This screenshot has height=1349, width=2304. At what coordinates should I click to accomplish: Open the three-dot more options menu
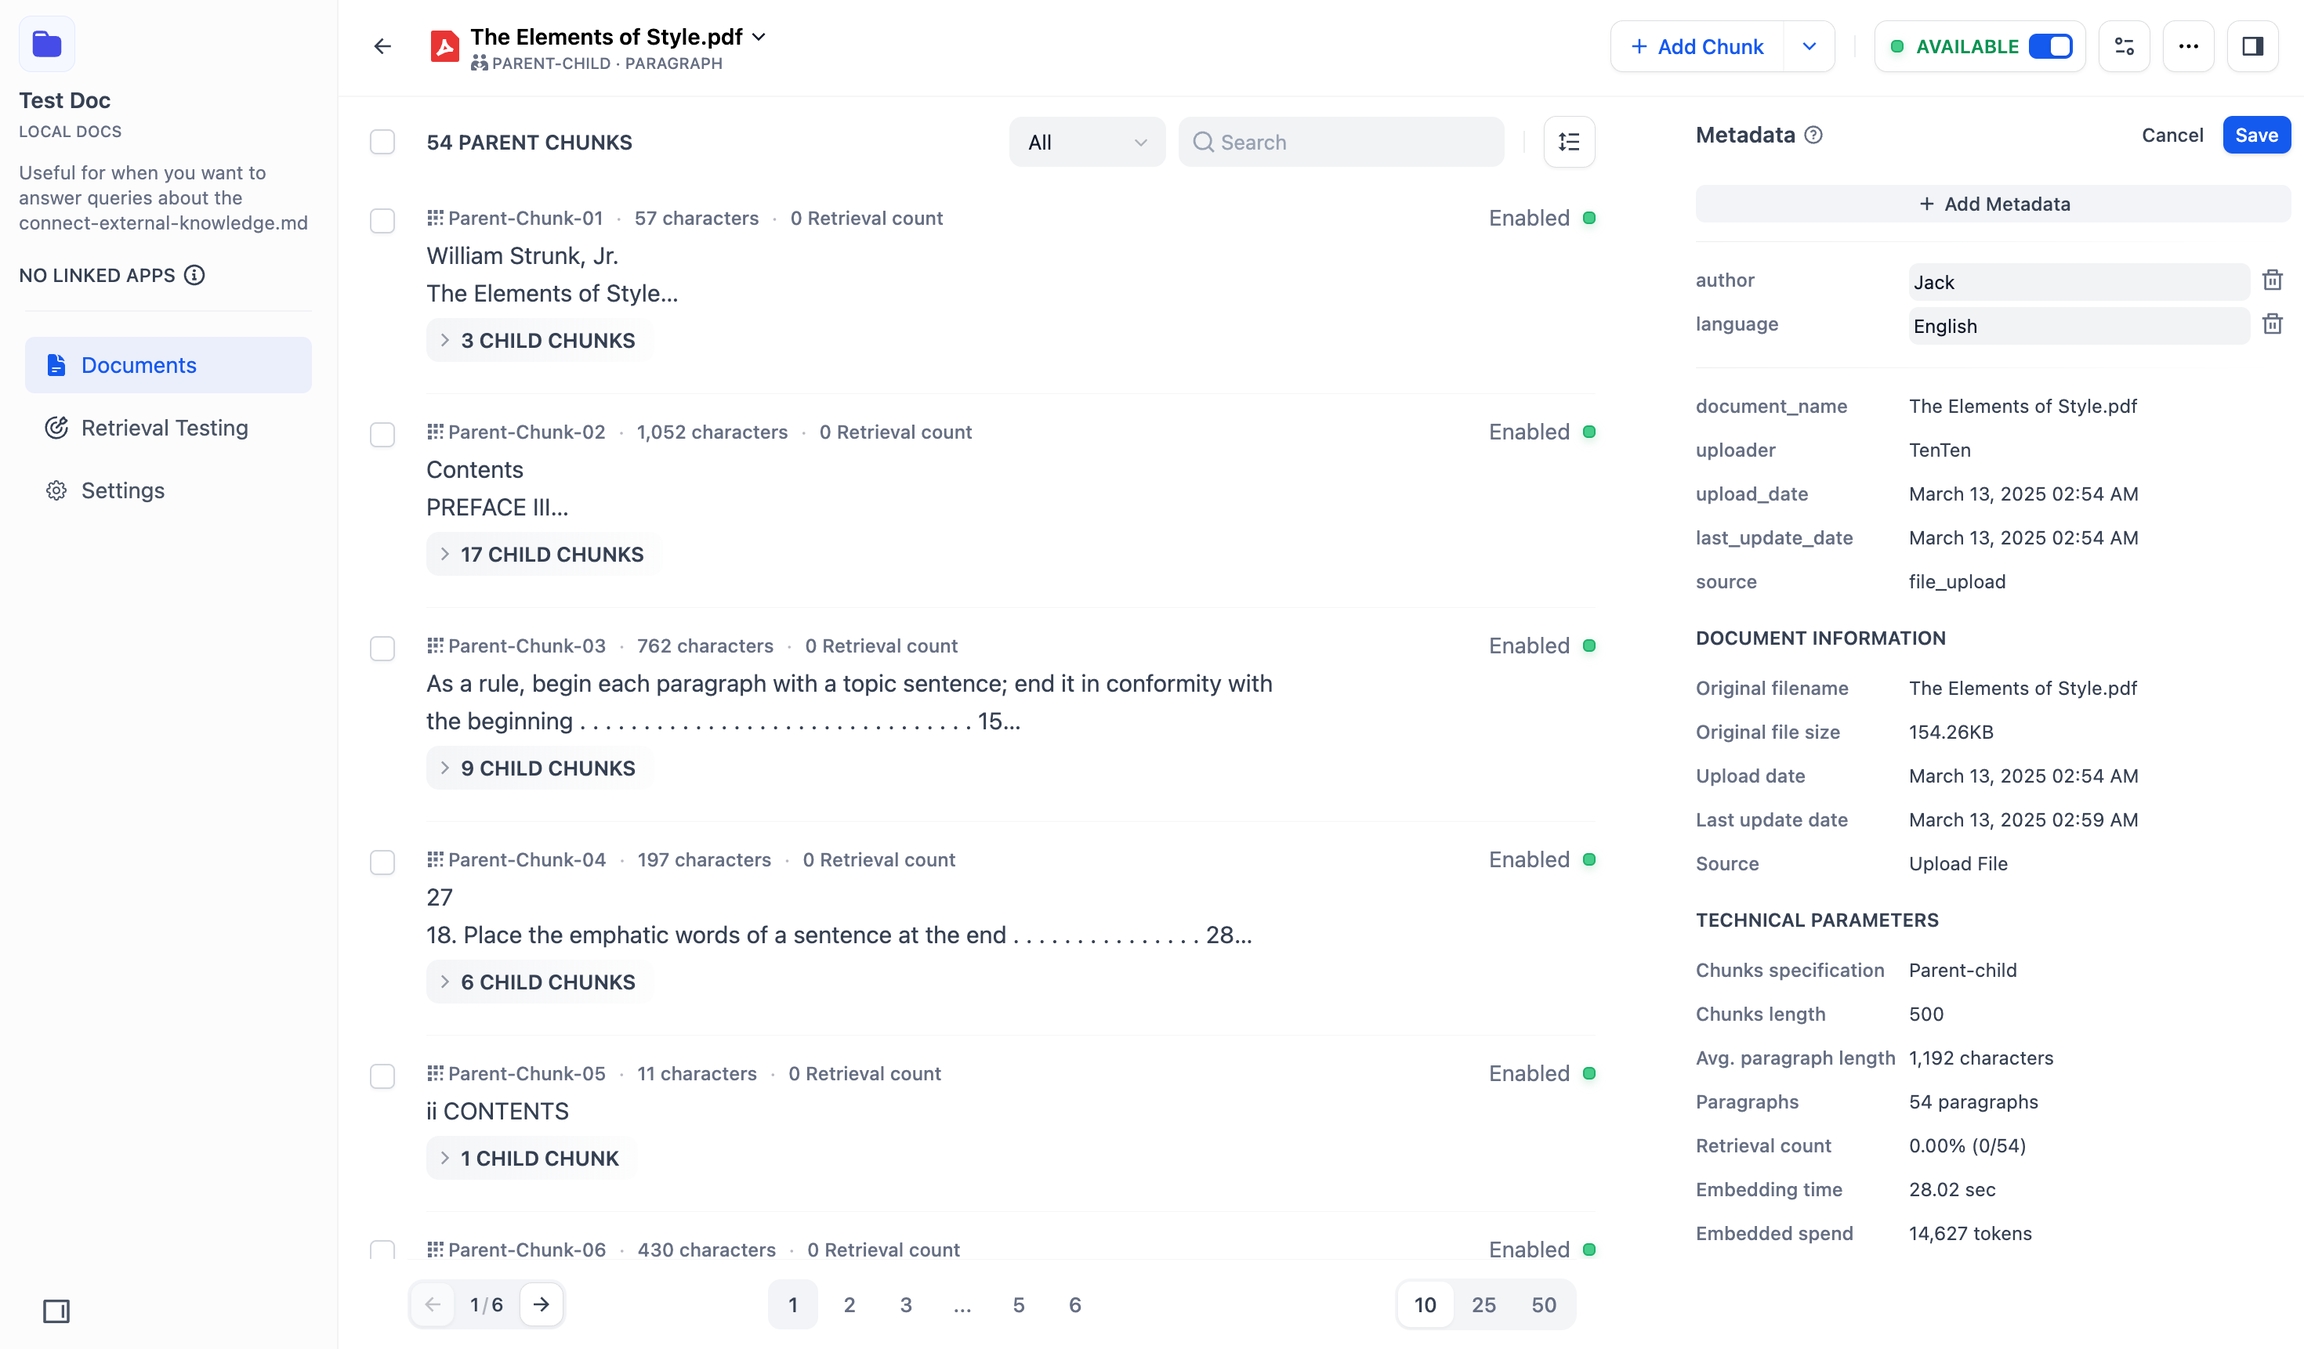tap(2188, 46)
